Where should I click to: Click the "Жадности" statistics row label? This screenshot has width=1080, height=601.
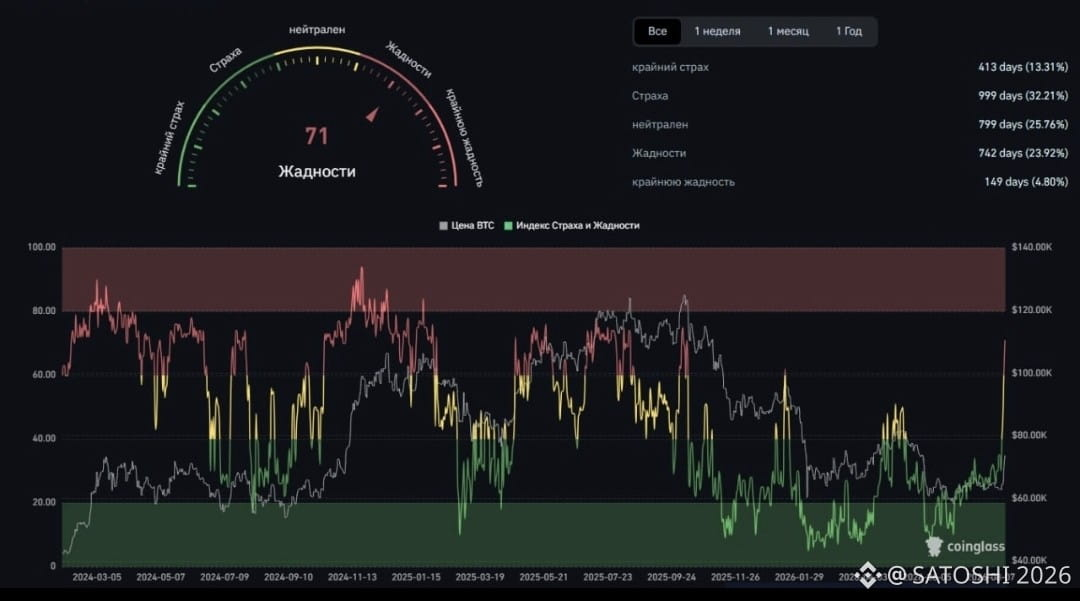coord(658,154)
